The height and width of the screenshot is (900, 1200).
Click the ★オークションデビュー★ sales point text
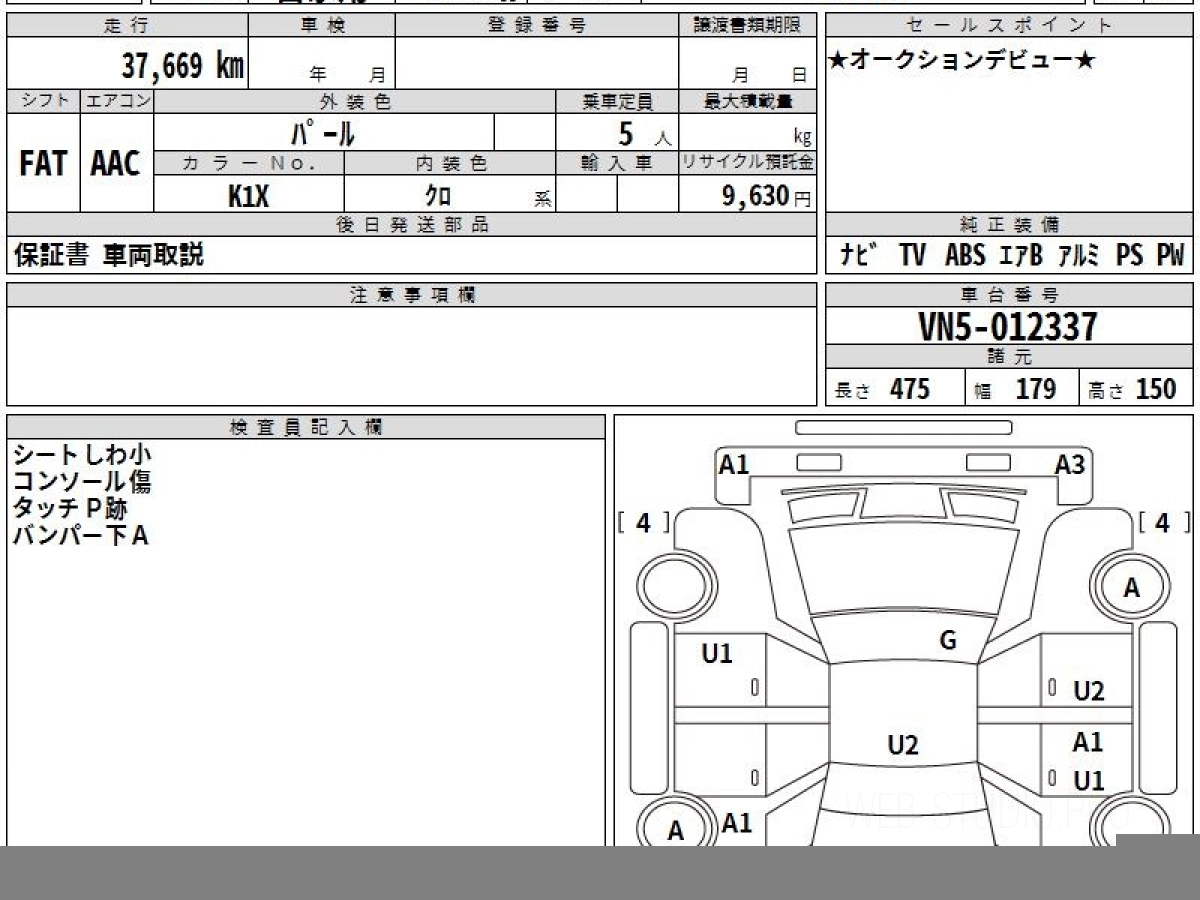[962, 61]
